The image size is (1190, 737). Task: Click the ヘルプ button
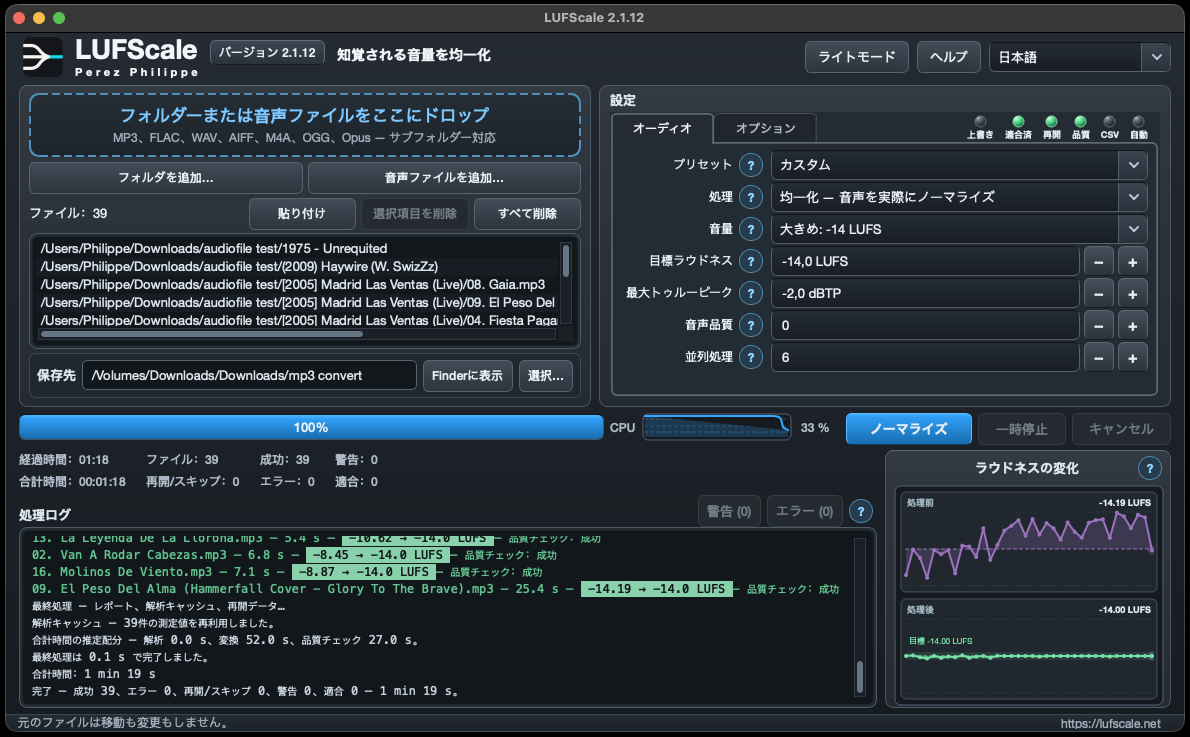click(949, 57)
